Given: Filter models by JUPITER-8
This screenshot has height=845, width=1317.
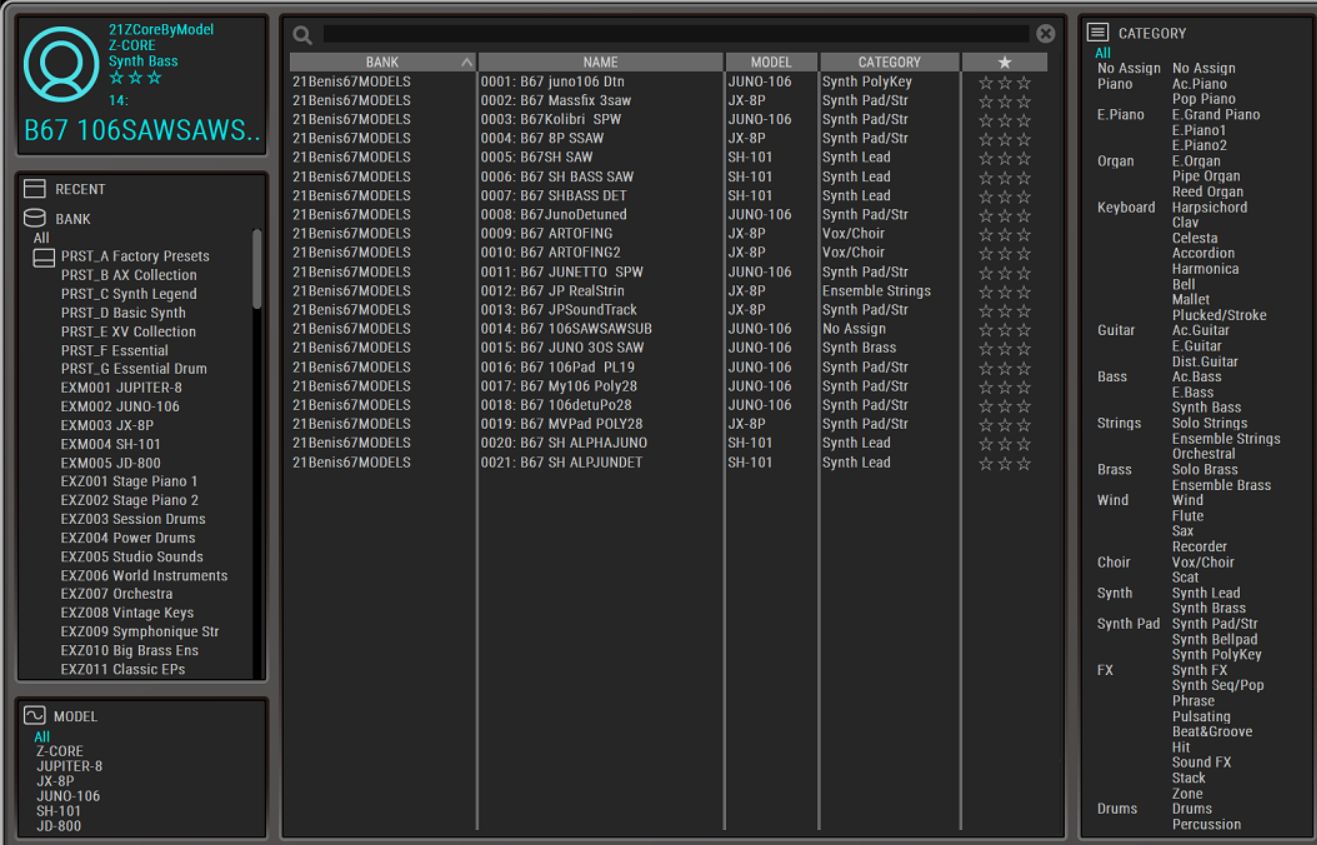Looking at the screenshot, I should [x=69, y=766].
